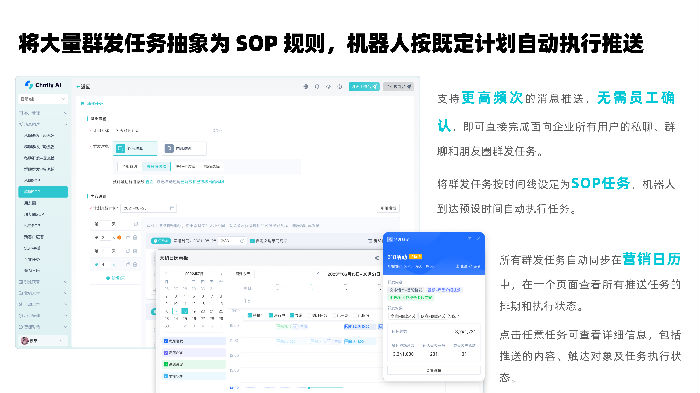
Task: Toggle the green legend checkbox under the mini calendar
Action: 166,364
